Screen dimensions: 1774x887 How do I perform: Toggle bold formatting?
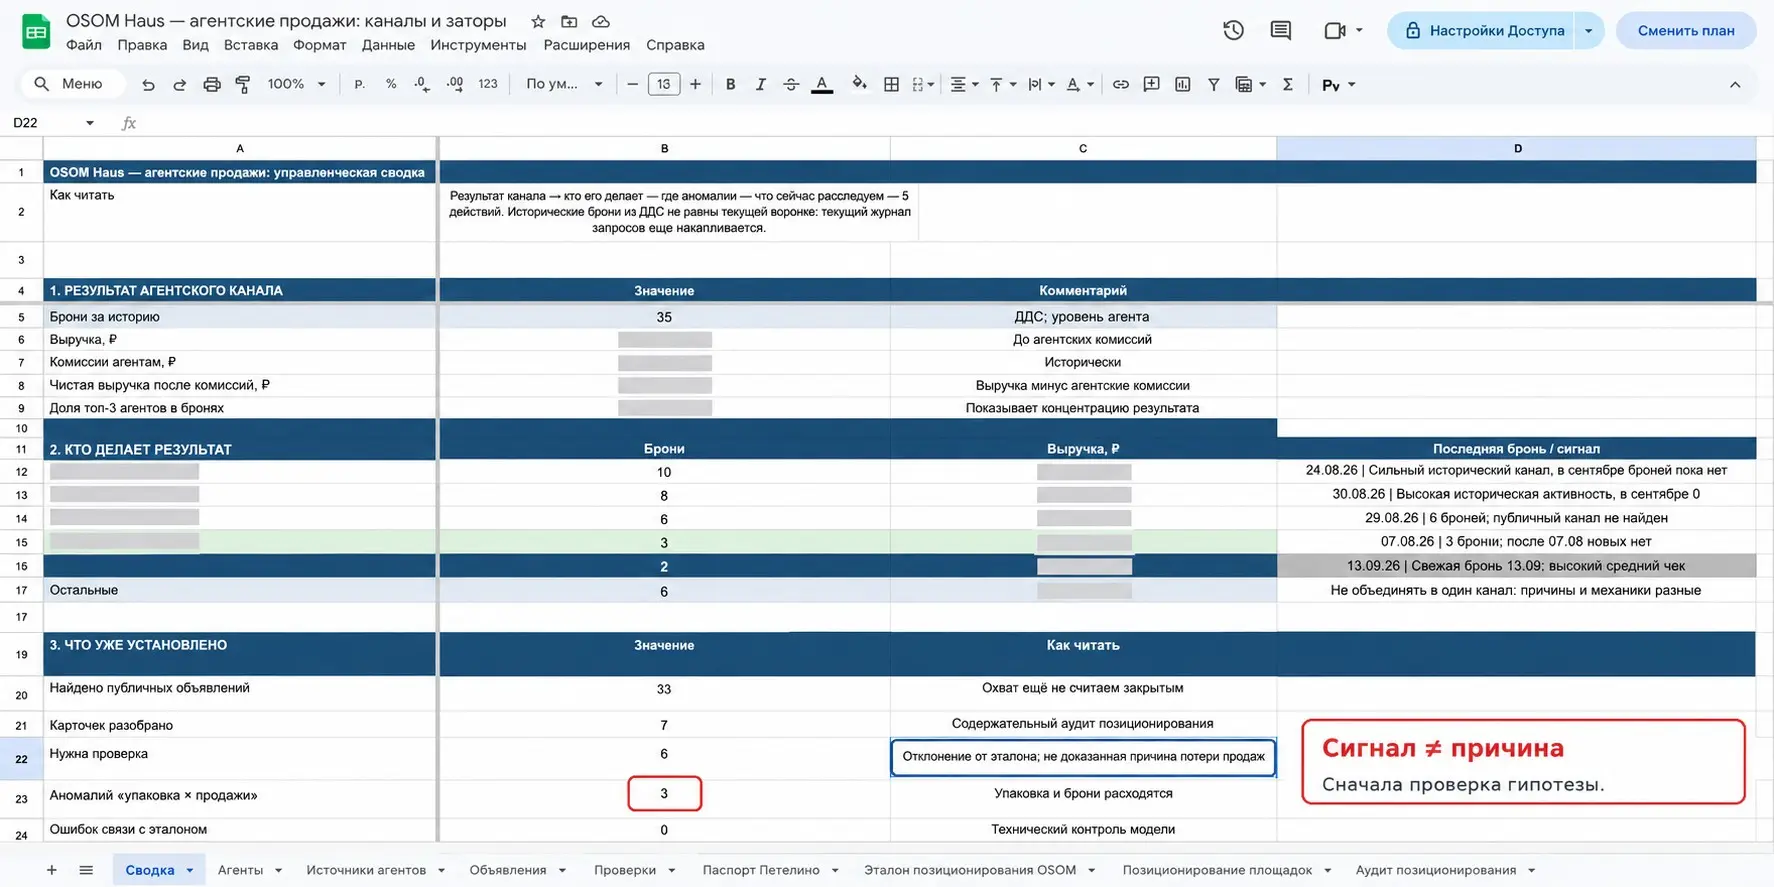click(730, 85)
